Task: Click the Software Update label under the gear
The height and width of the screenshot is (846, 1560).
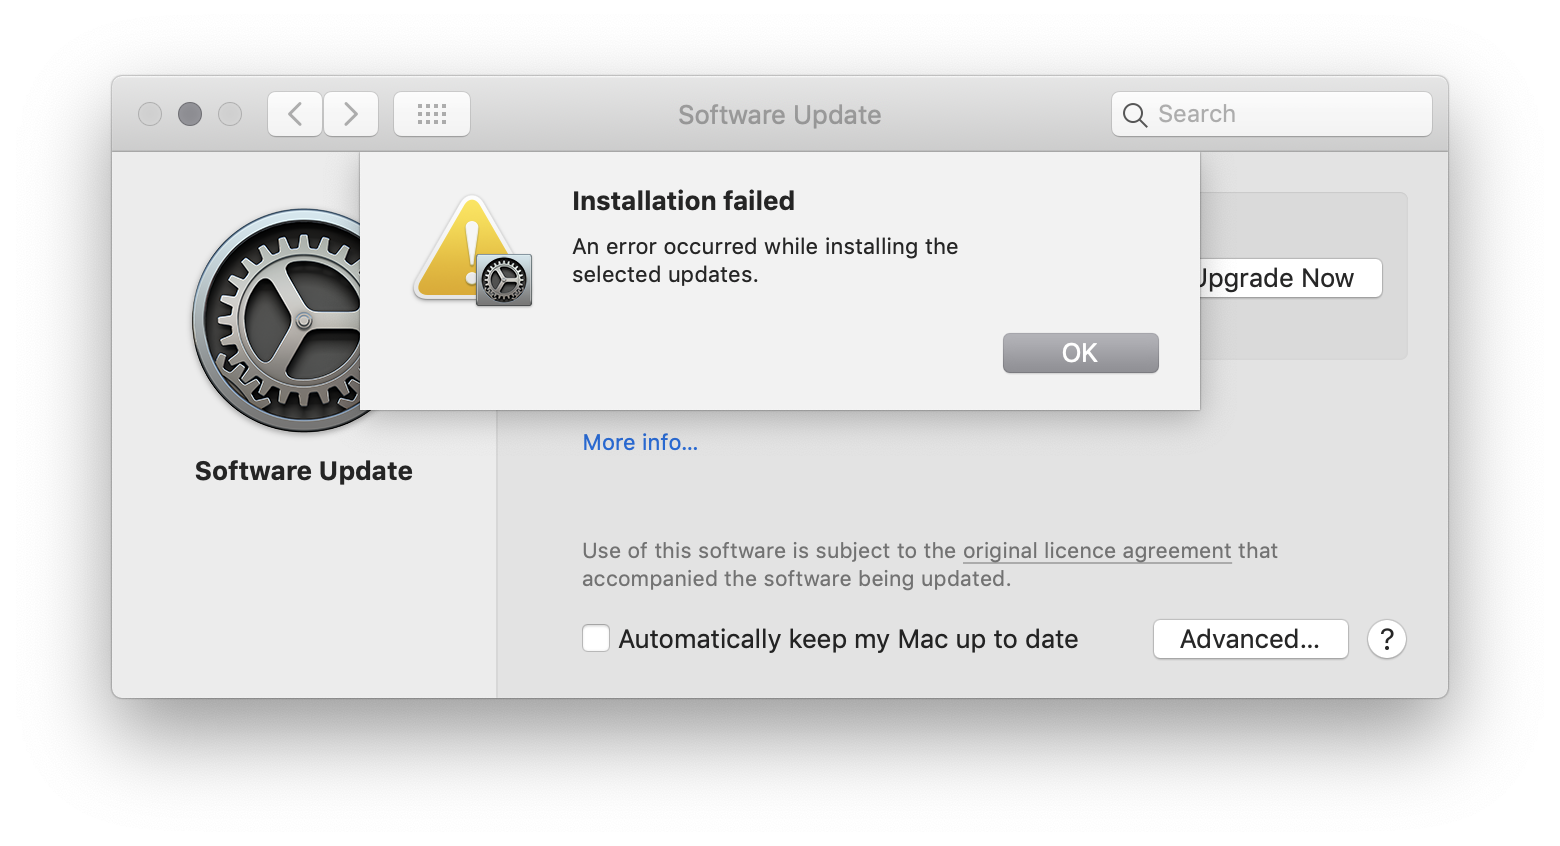Action: [303, 470]
